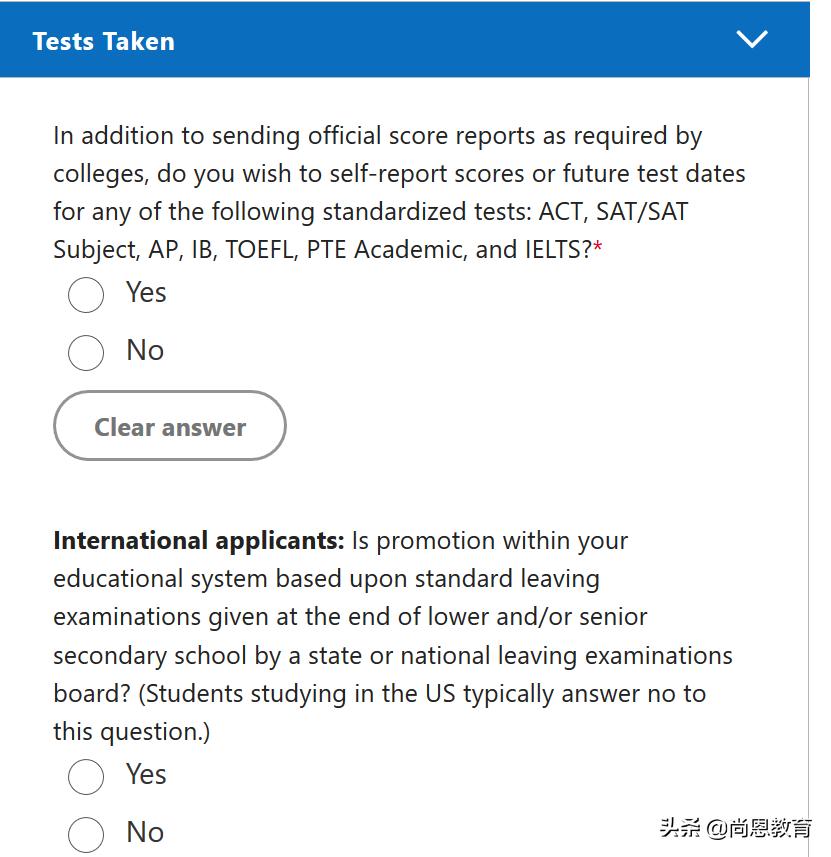Click the rounded Clear answer pill control

(x=169, y=426)
